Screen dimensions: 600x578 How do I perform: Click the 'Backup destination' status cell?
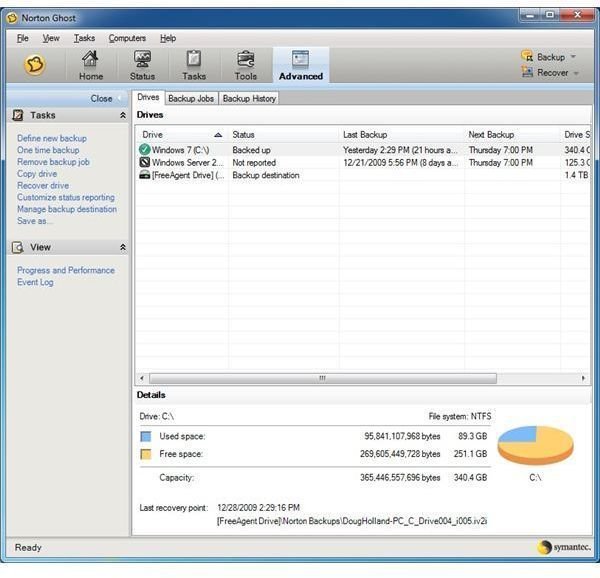click(x=266, y=175)
